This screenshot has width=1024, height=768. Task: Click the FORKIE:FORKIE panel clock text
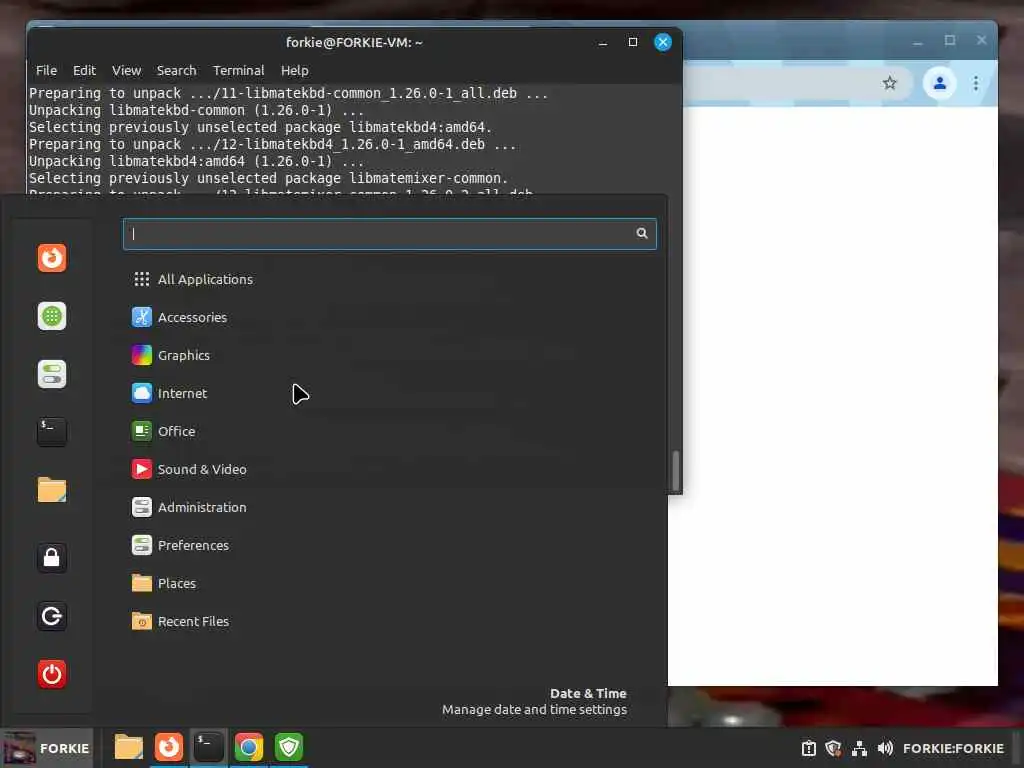953,748
